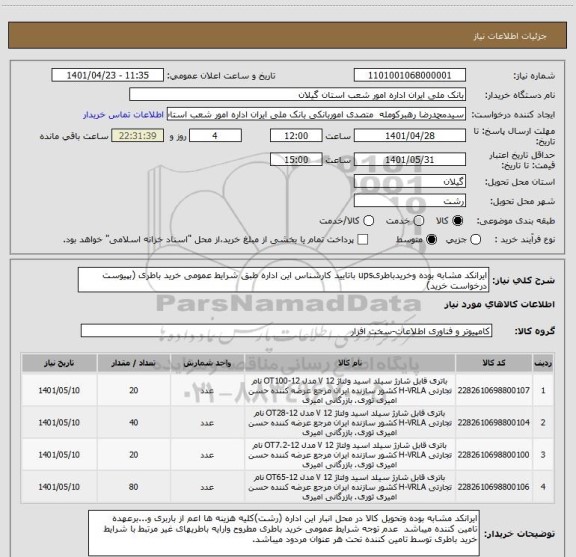Click product code 2282610698800104
Image resolution: width=576 pixels, height=557 pixels.
494,423
